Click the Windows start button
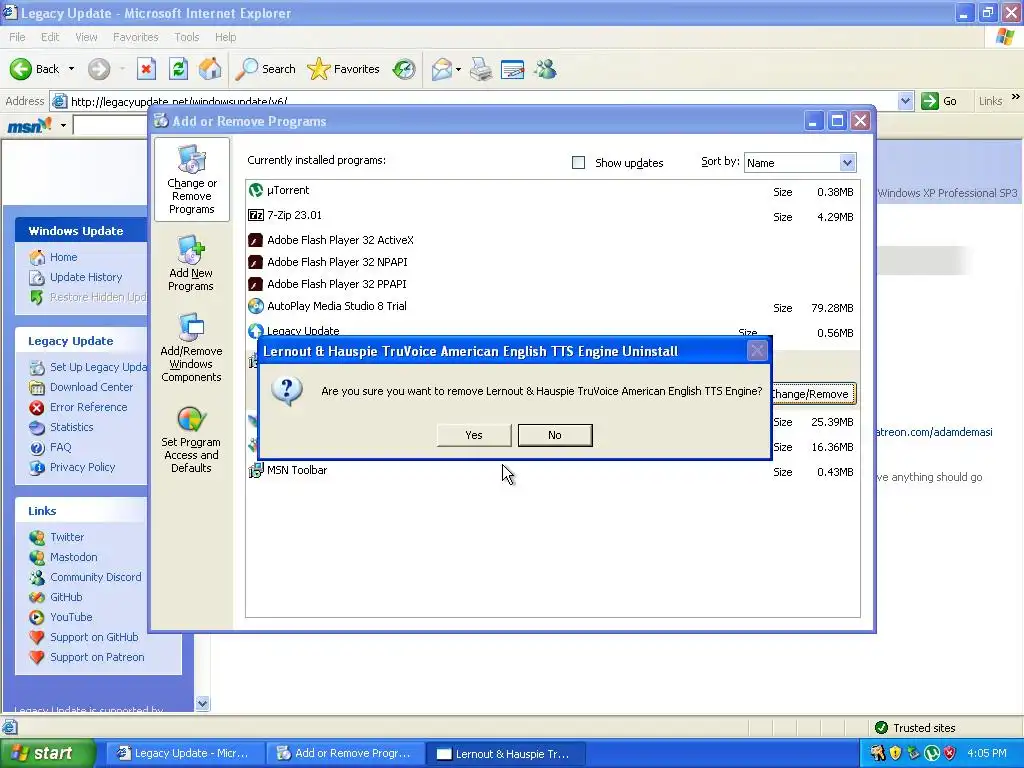 [47, 753]
